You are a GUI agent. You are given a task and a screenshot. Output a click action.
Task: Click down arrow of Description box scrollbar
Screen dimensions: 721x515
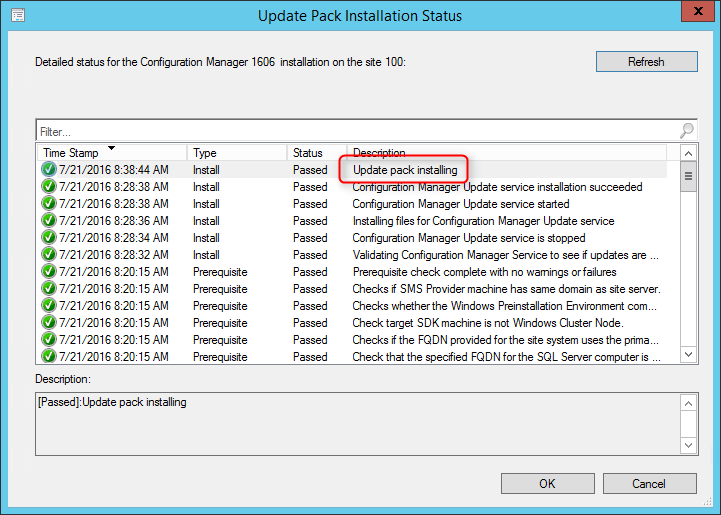(x=688, y=445)
